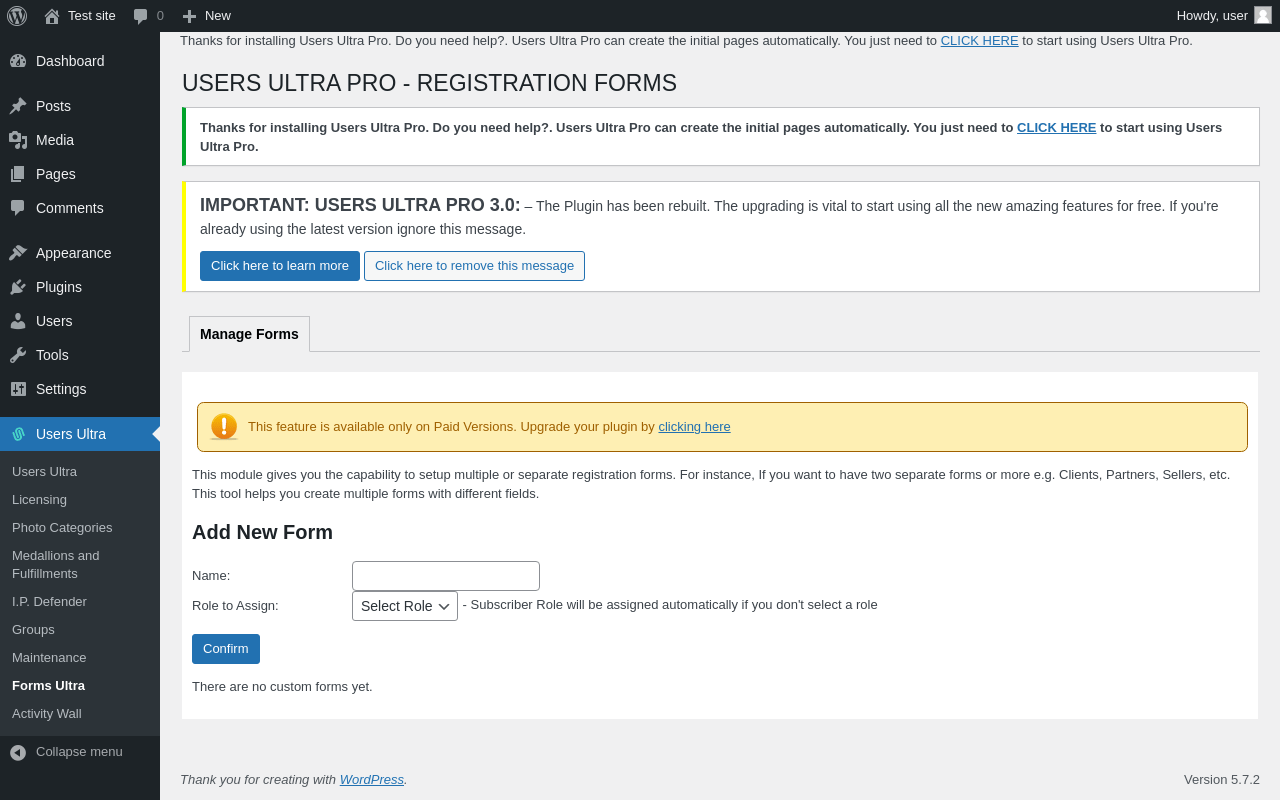The width and height of the screenshot is (1280, 800).
Task: Click the Media icon in sidebar
Action: [18, 140]
